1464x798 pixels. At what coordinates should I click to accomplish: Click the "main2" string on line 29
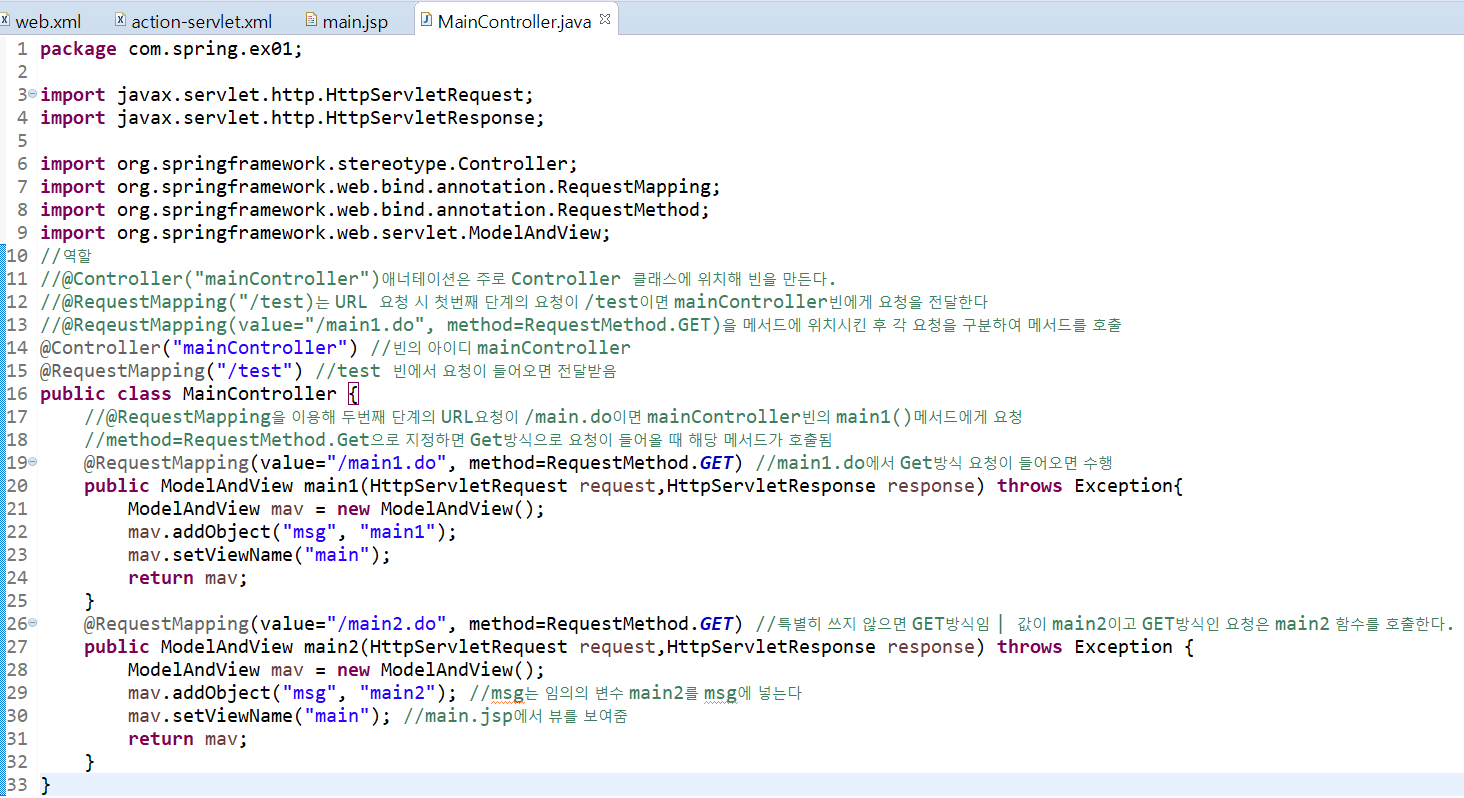point(397,693)
